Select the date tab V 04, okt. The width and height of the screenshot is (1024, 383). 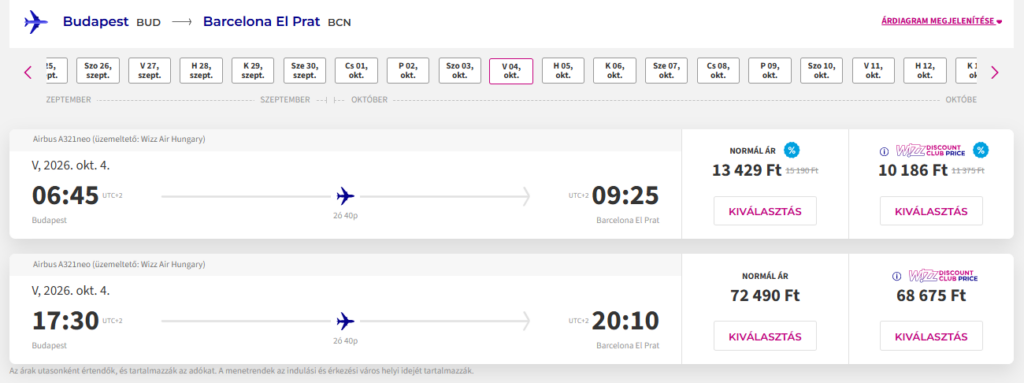[511, 71]
